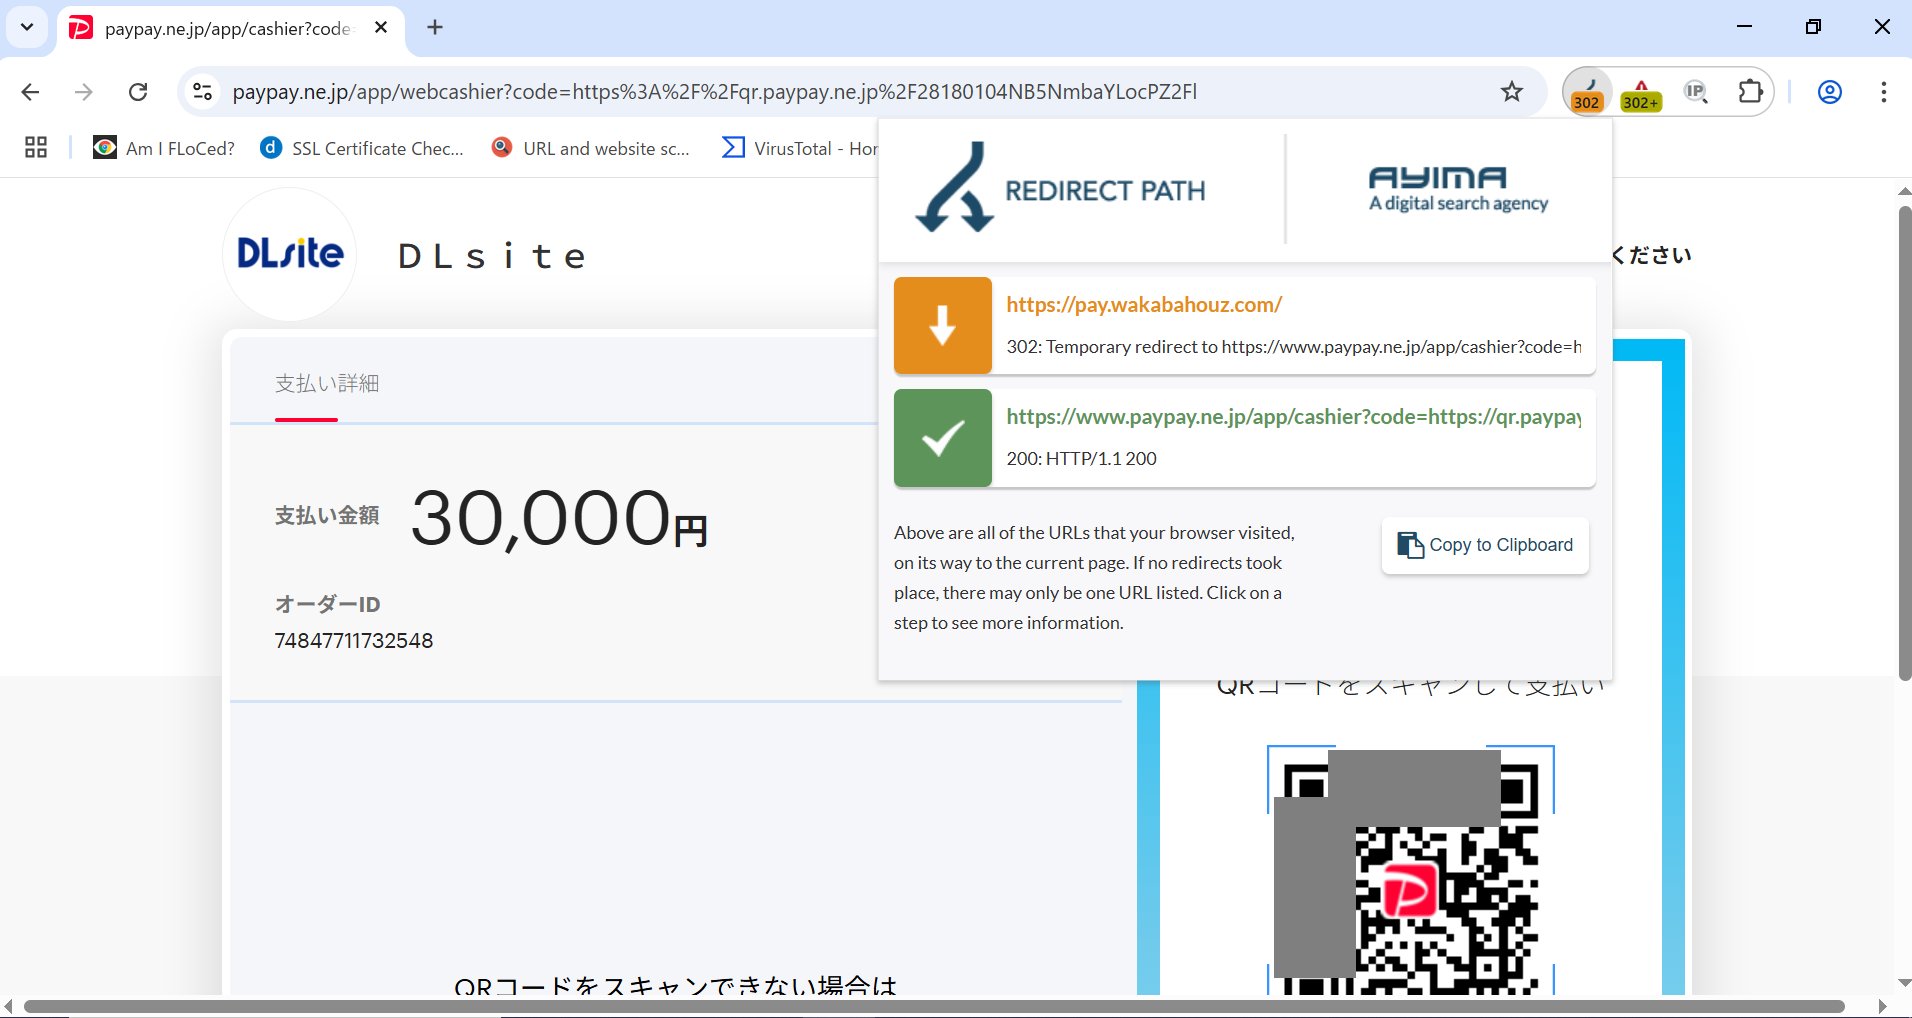Open the IP lookup extension icon
This screenshot has height=1018, width=1912.
point(1696,92)
